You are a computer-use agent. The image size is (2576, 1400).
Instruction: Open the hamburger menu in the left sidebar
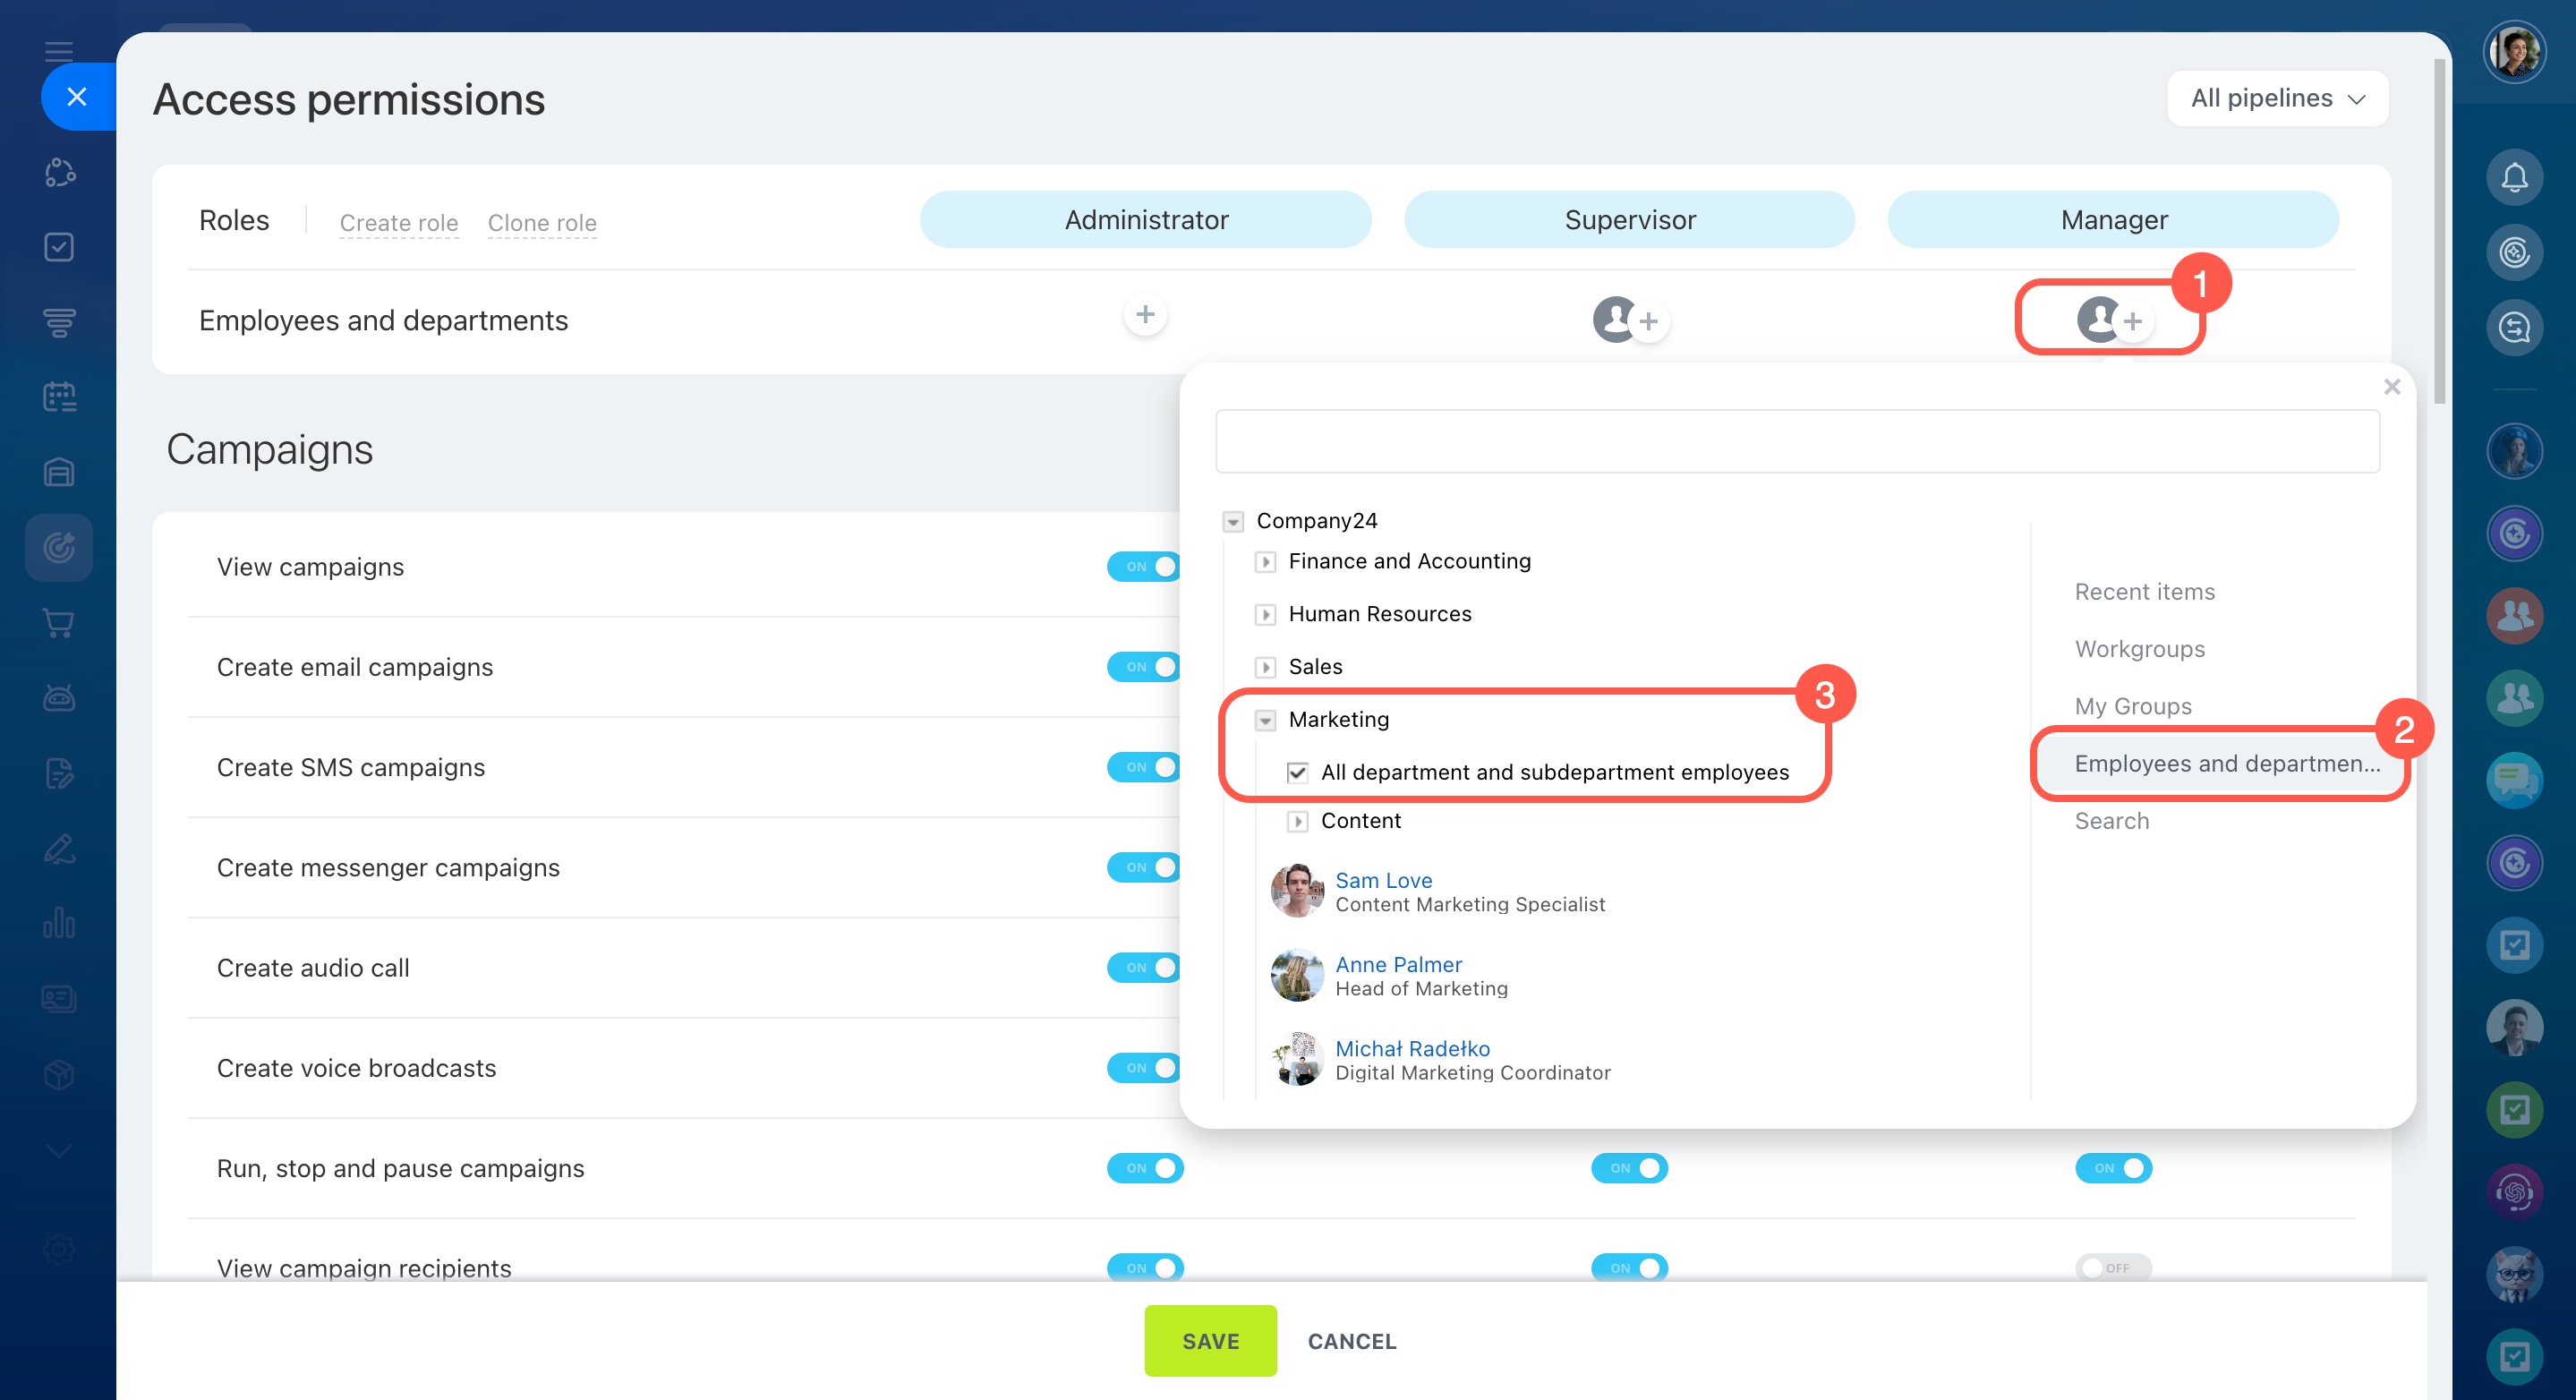pos(59,51)
